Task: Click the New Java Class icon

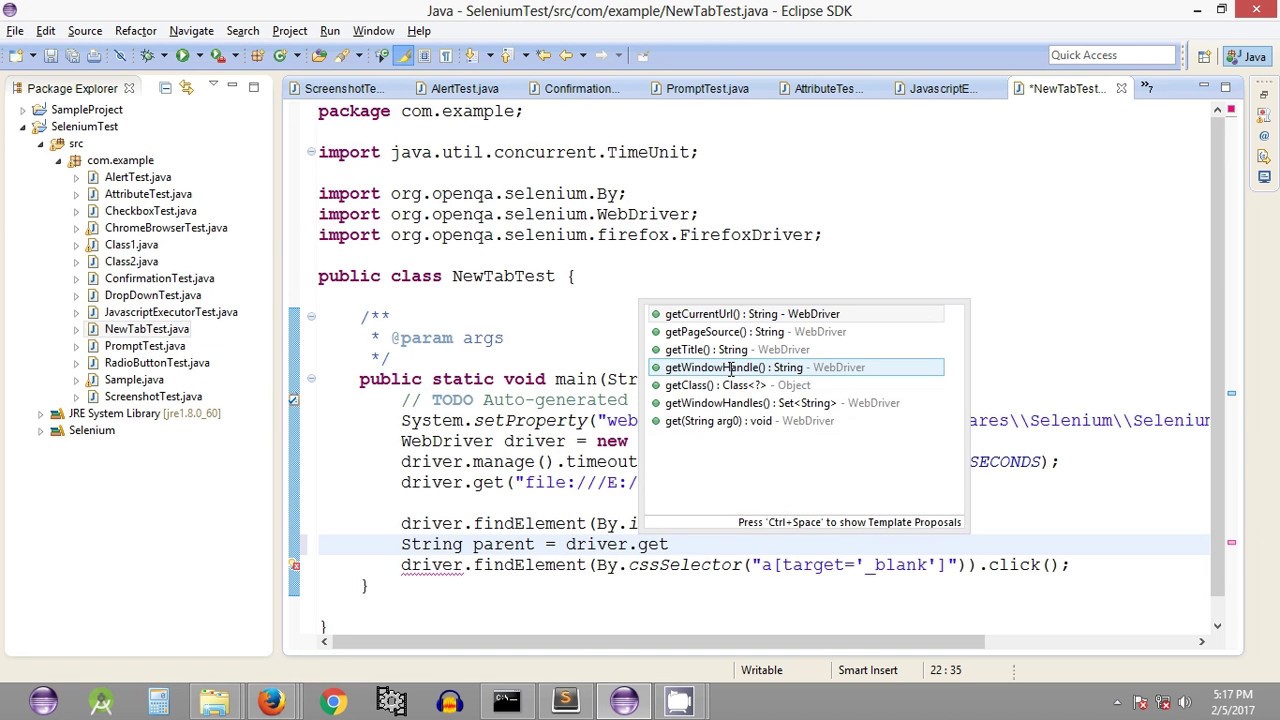Action: 280,55
